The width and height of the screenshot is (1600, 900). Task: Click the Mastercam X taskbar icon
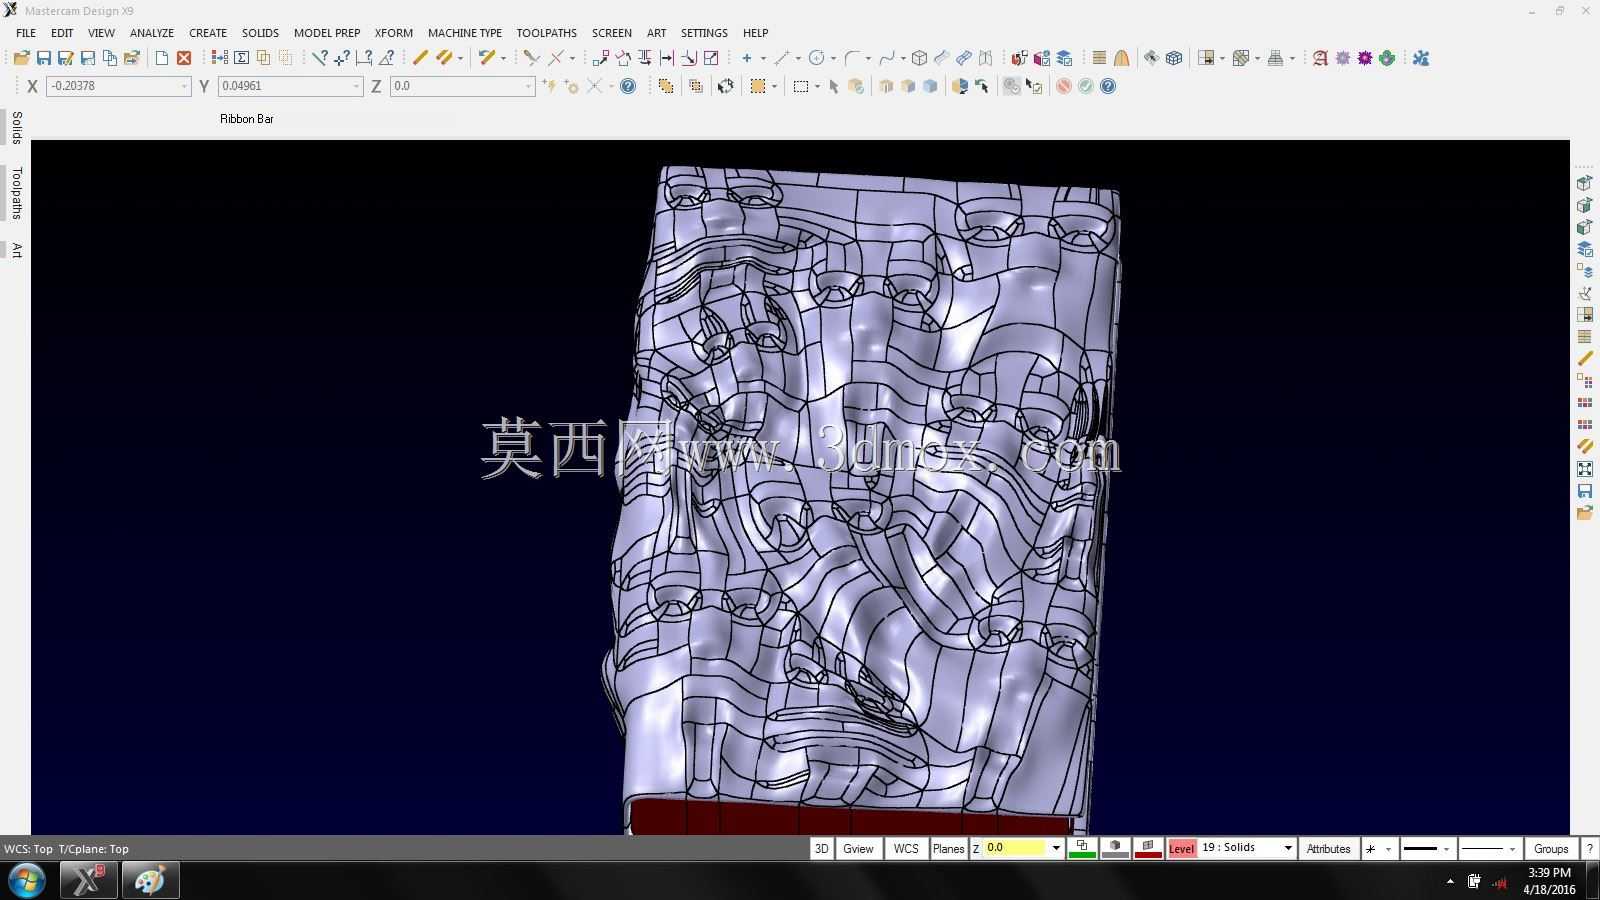(88, 881)
